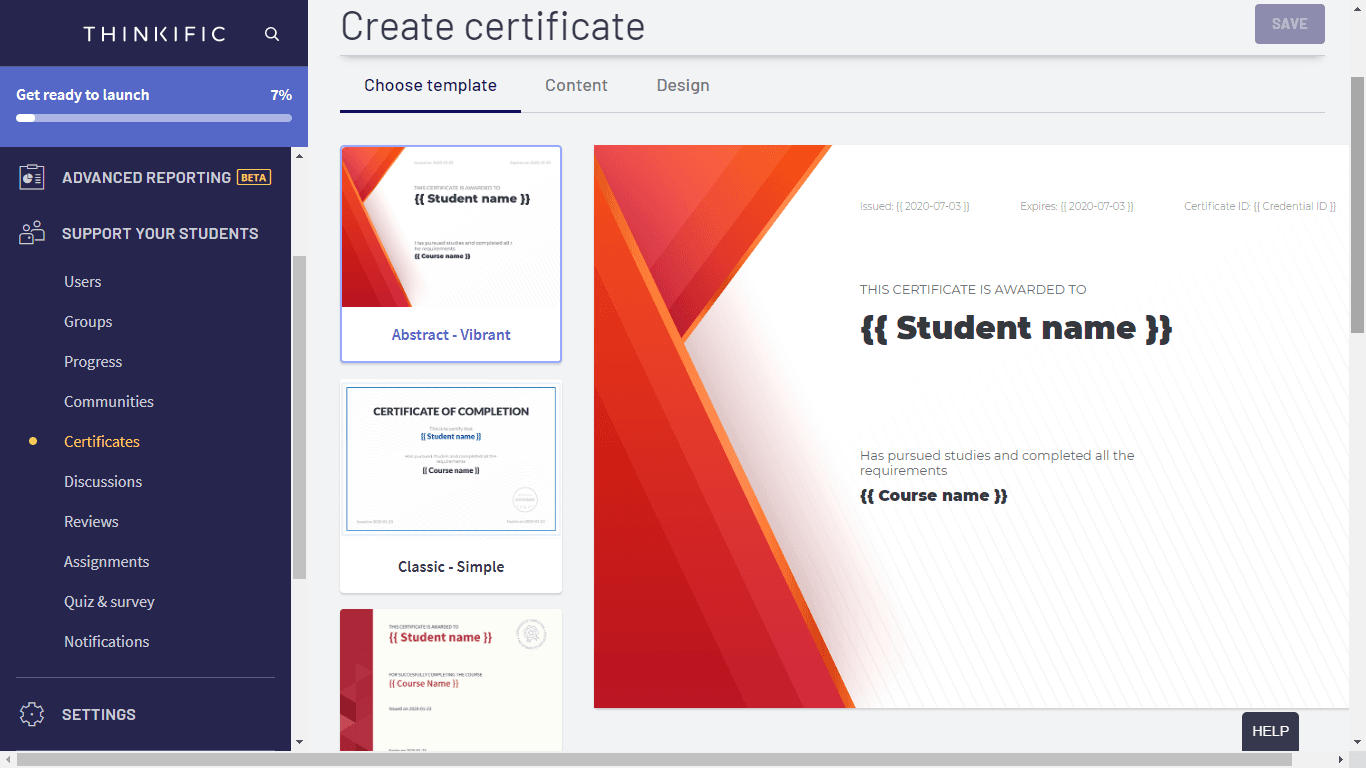Click the SAVE button

coord(1290,24)
